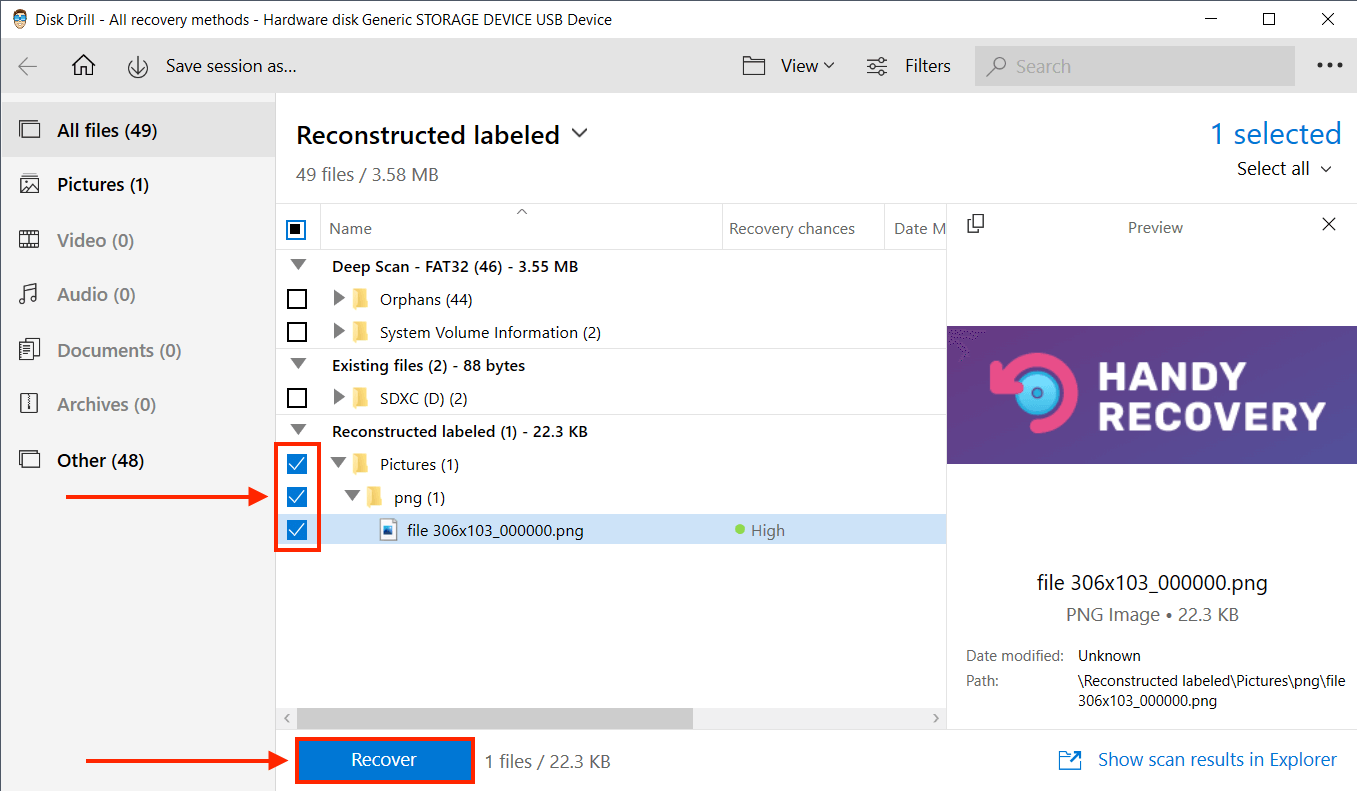Click the Pictures category icon in sidebar

[30, 185]
